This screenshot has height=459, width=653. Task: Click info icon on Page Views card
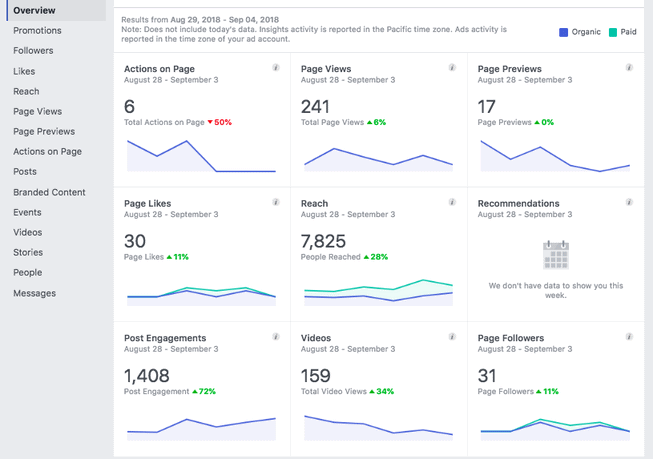452,67
